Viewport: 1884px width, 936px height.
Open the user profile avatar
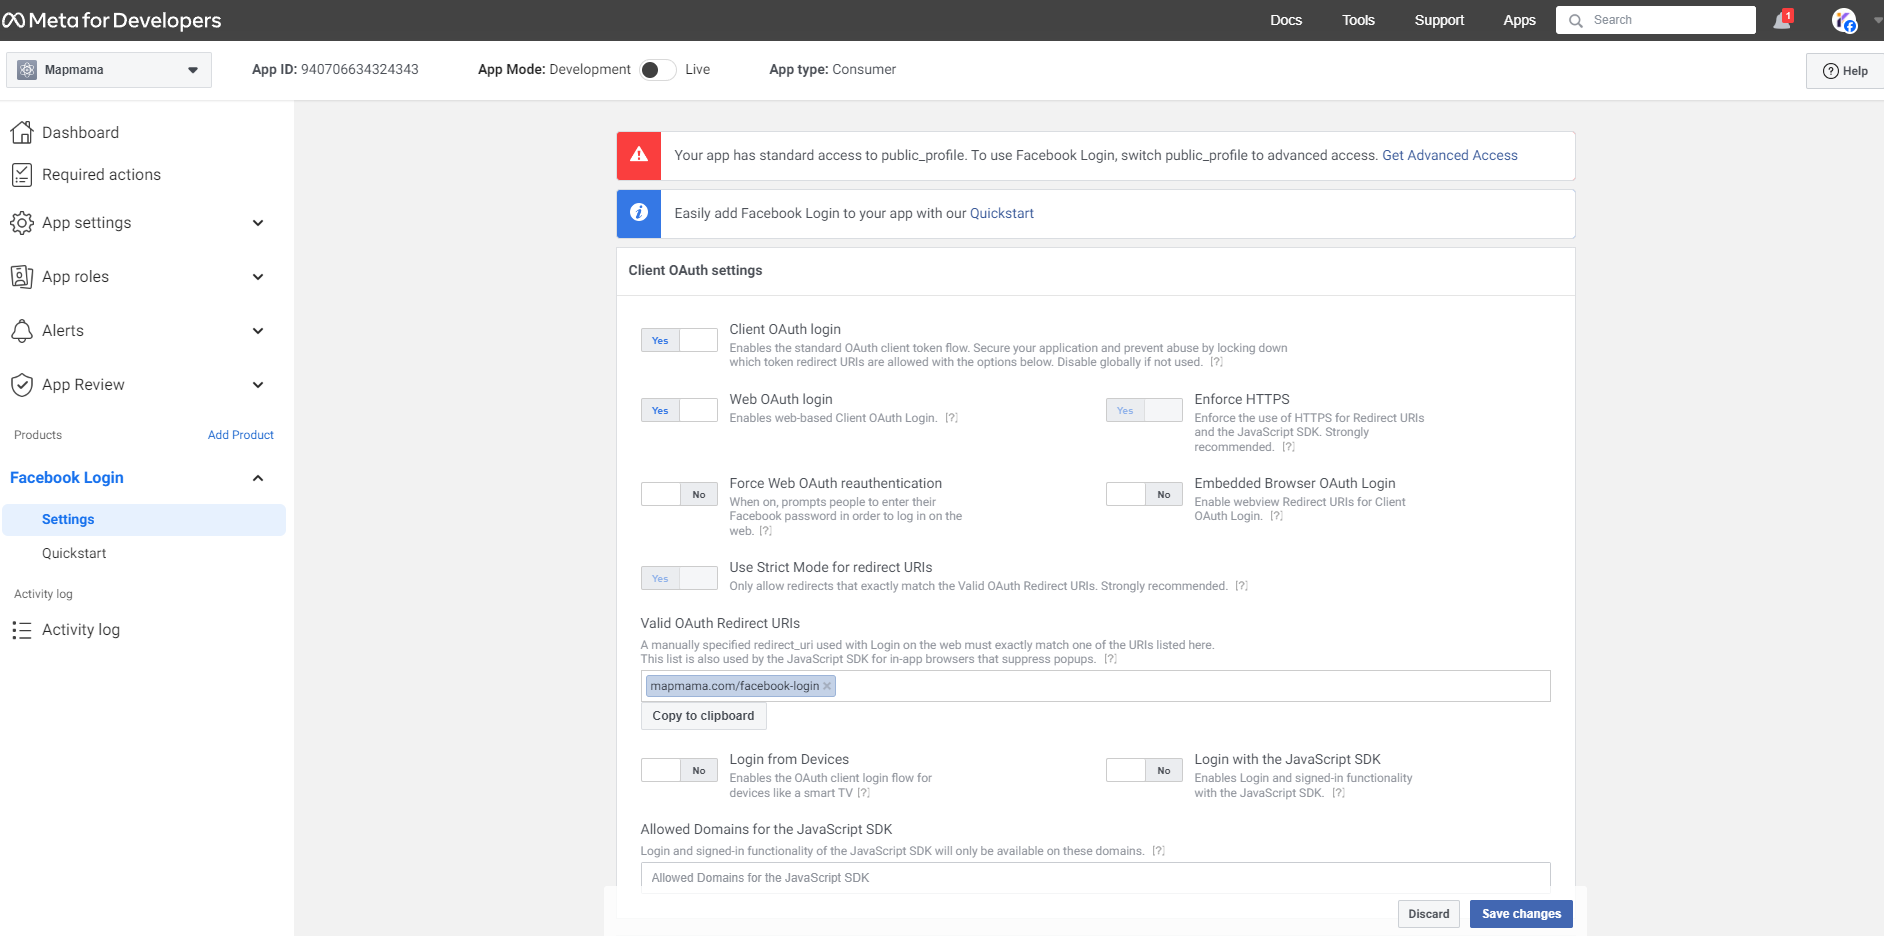coord(1844,20)
